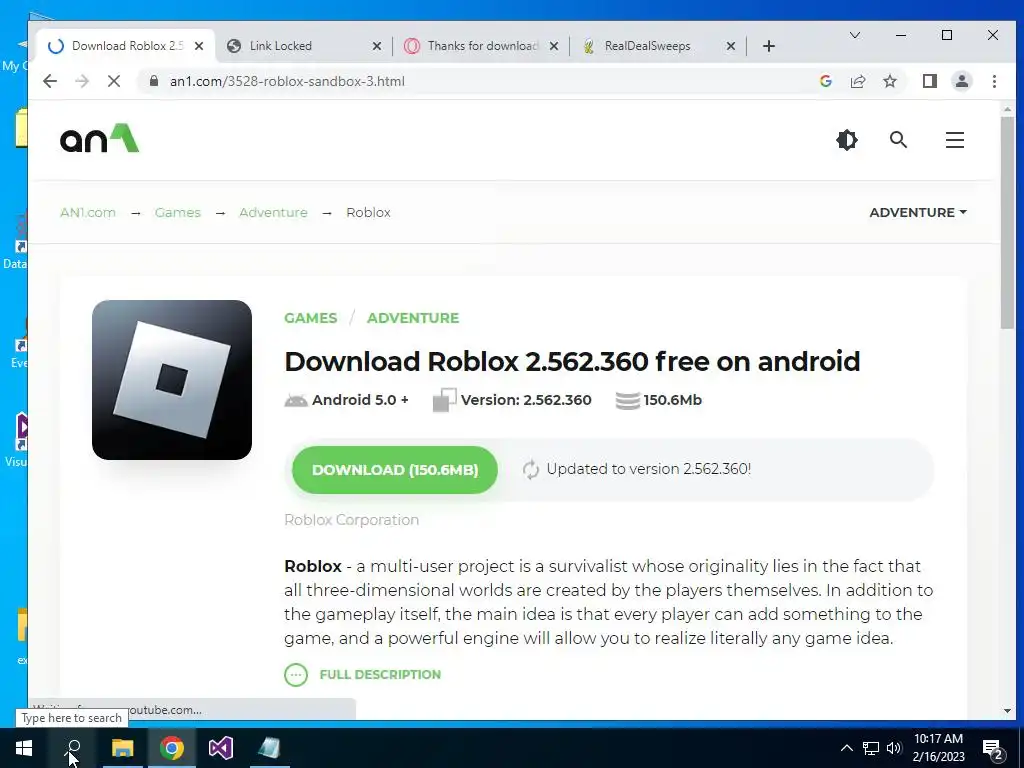The image size is (1024, 768).
Task: Close the Download Roblox tab
Action: pyautogui.click(x=199, y=46)
